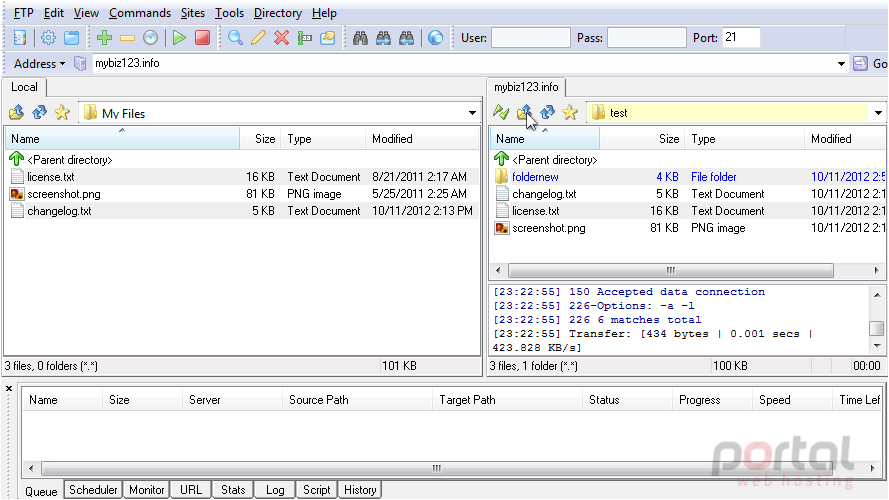Switch to the Scheduler tab
Screen dimensions: 889x500
pos(93,490)
